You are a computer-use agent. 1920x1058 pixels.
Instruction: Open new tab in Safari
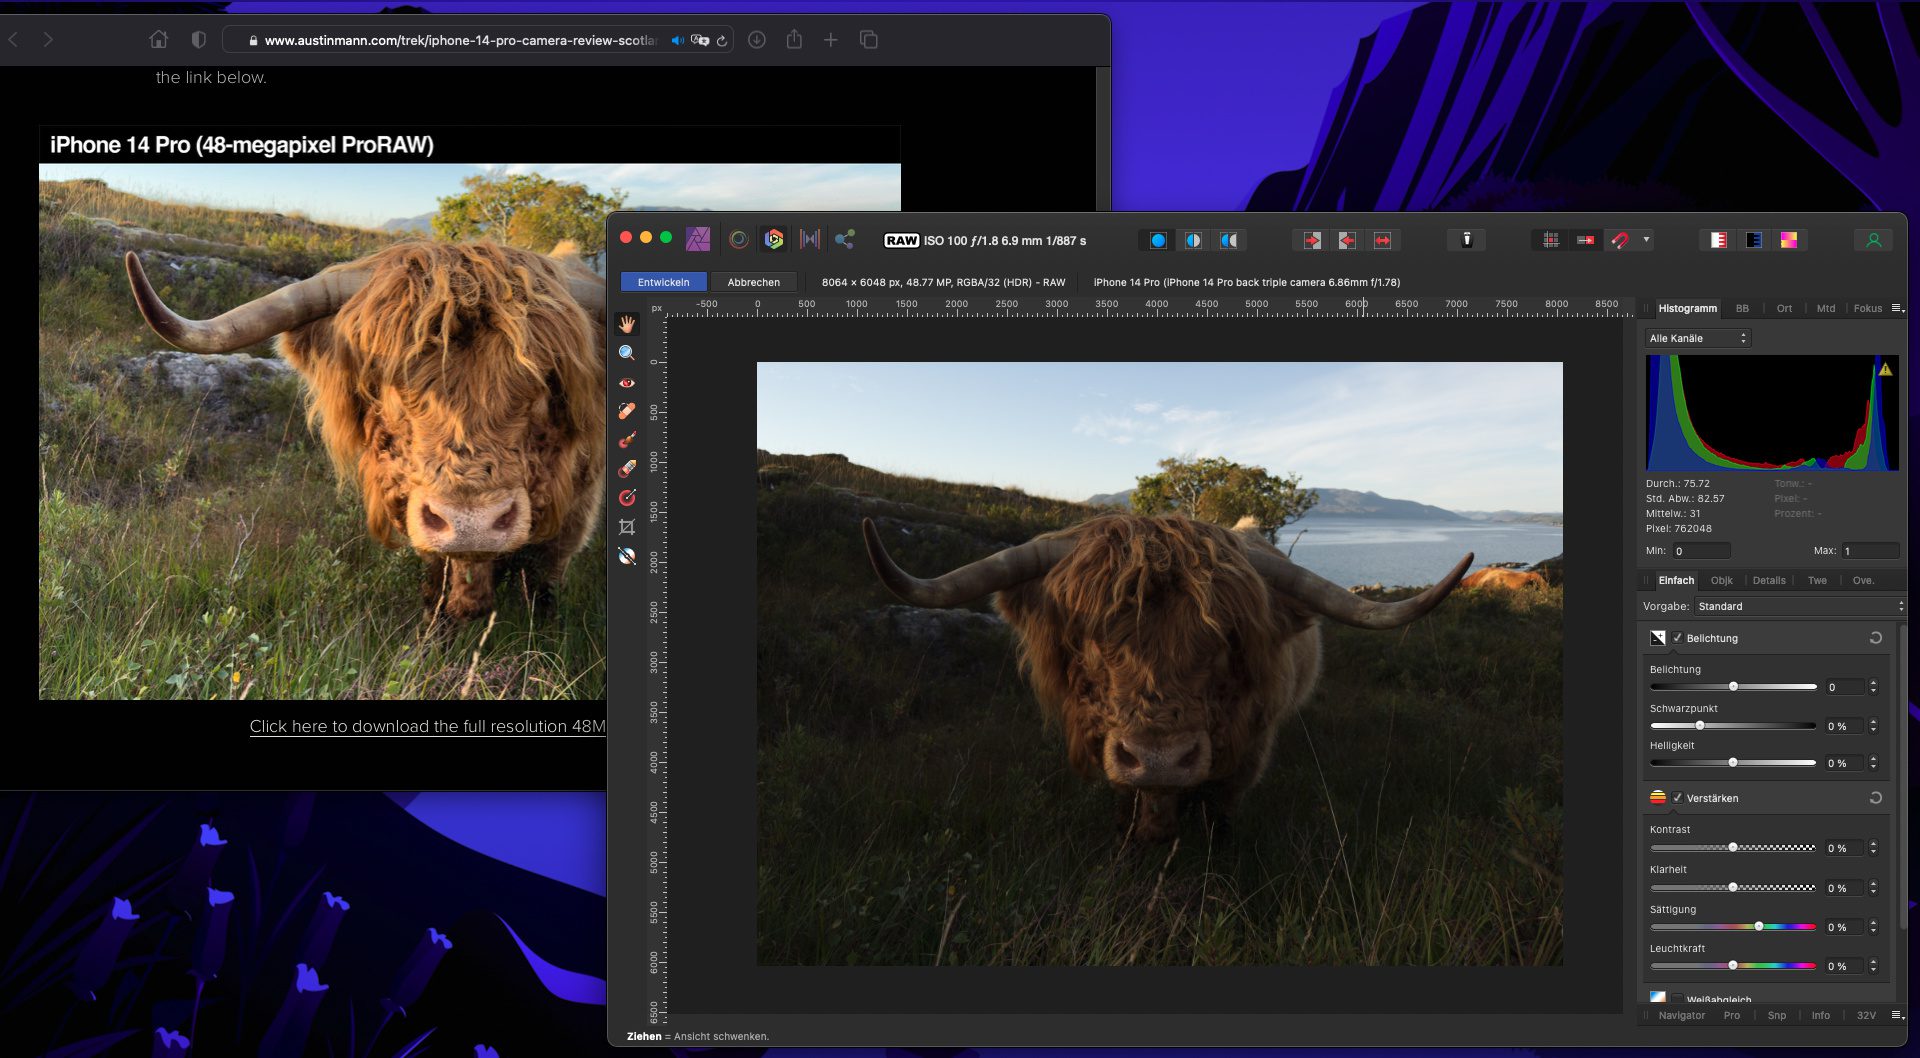coord(830,40)
